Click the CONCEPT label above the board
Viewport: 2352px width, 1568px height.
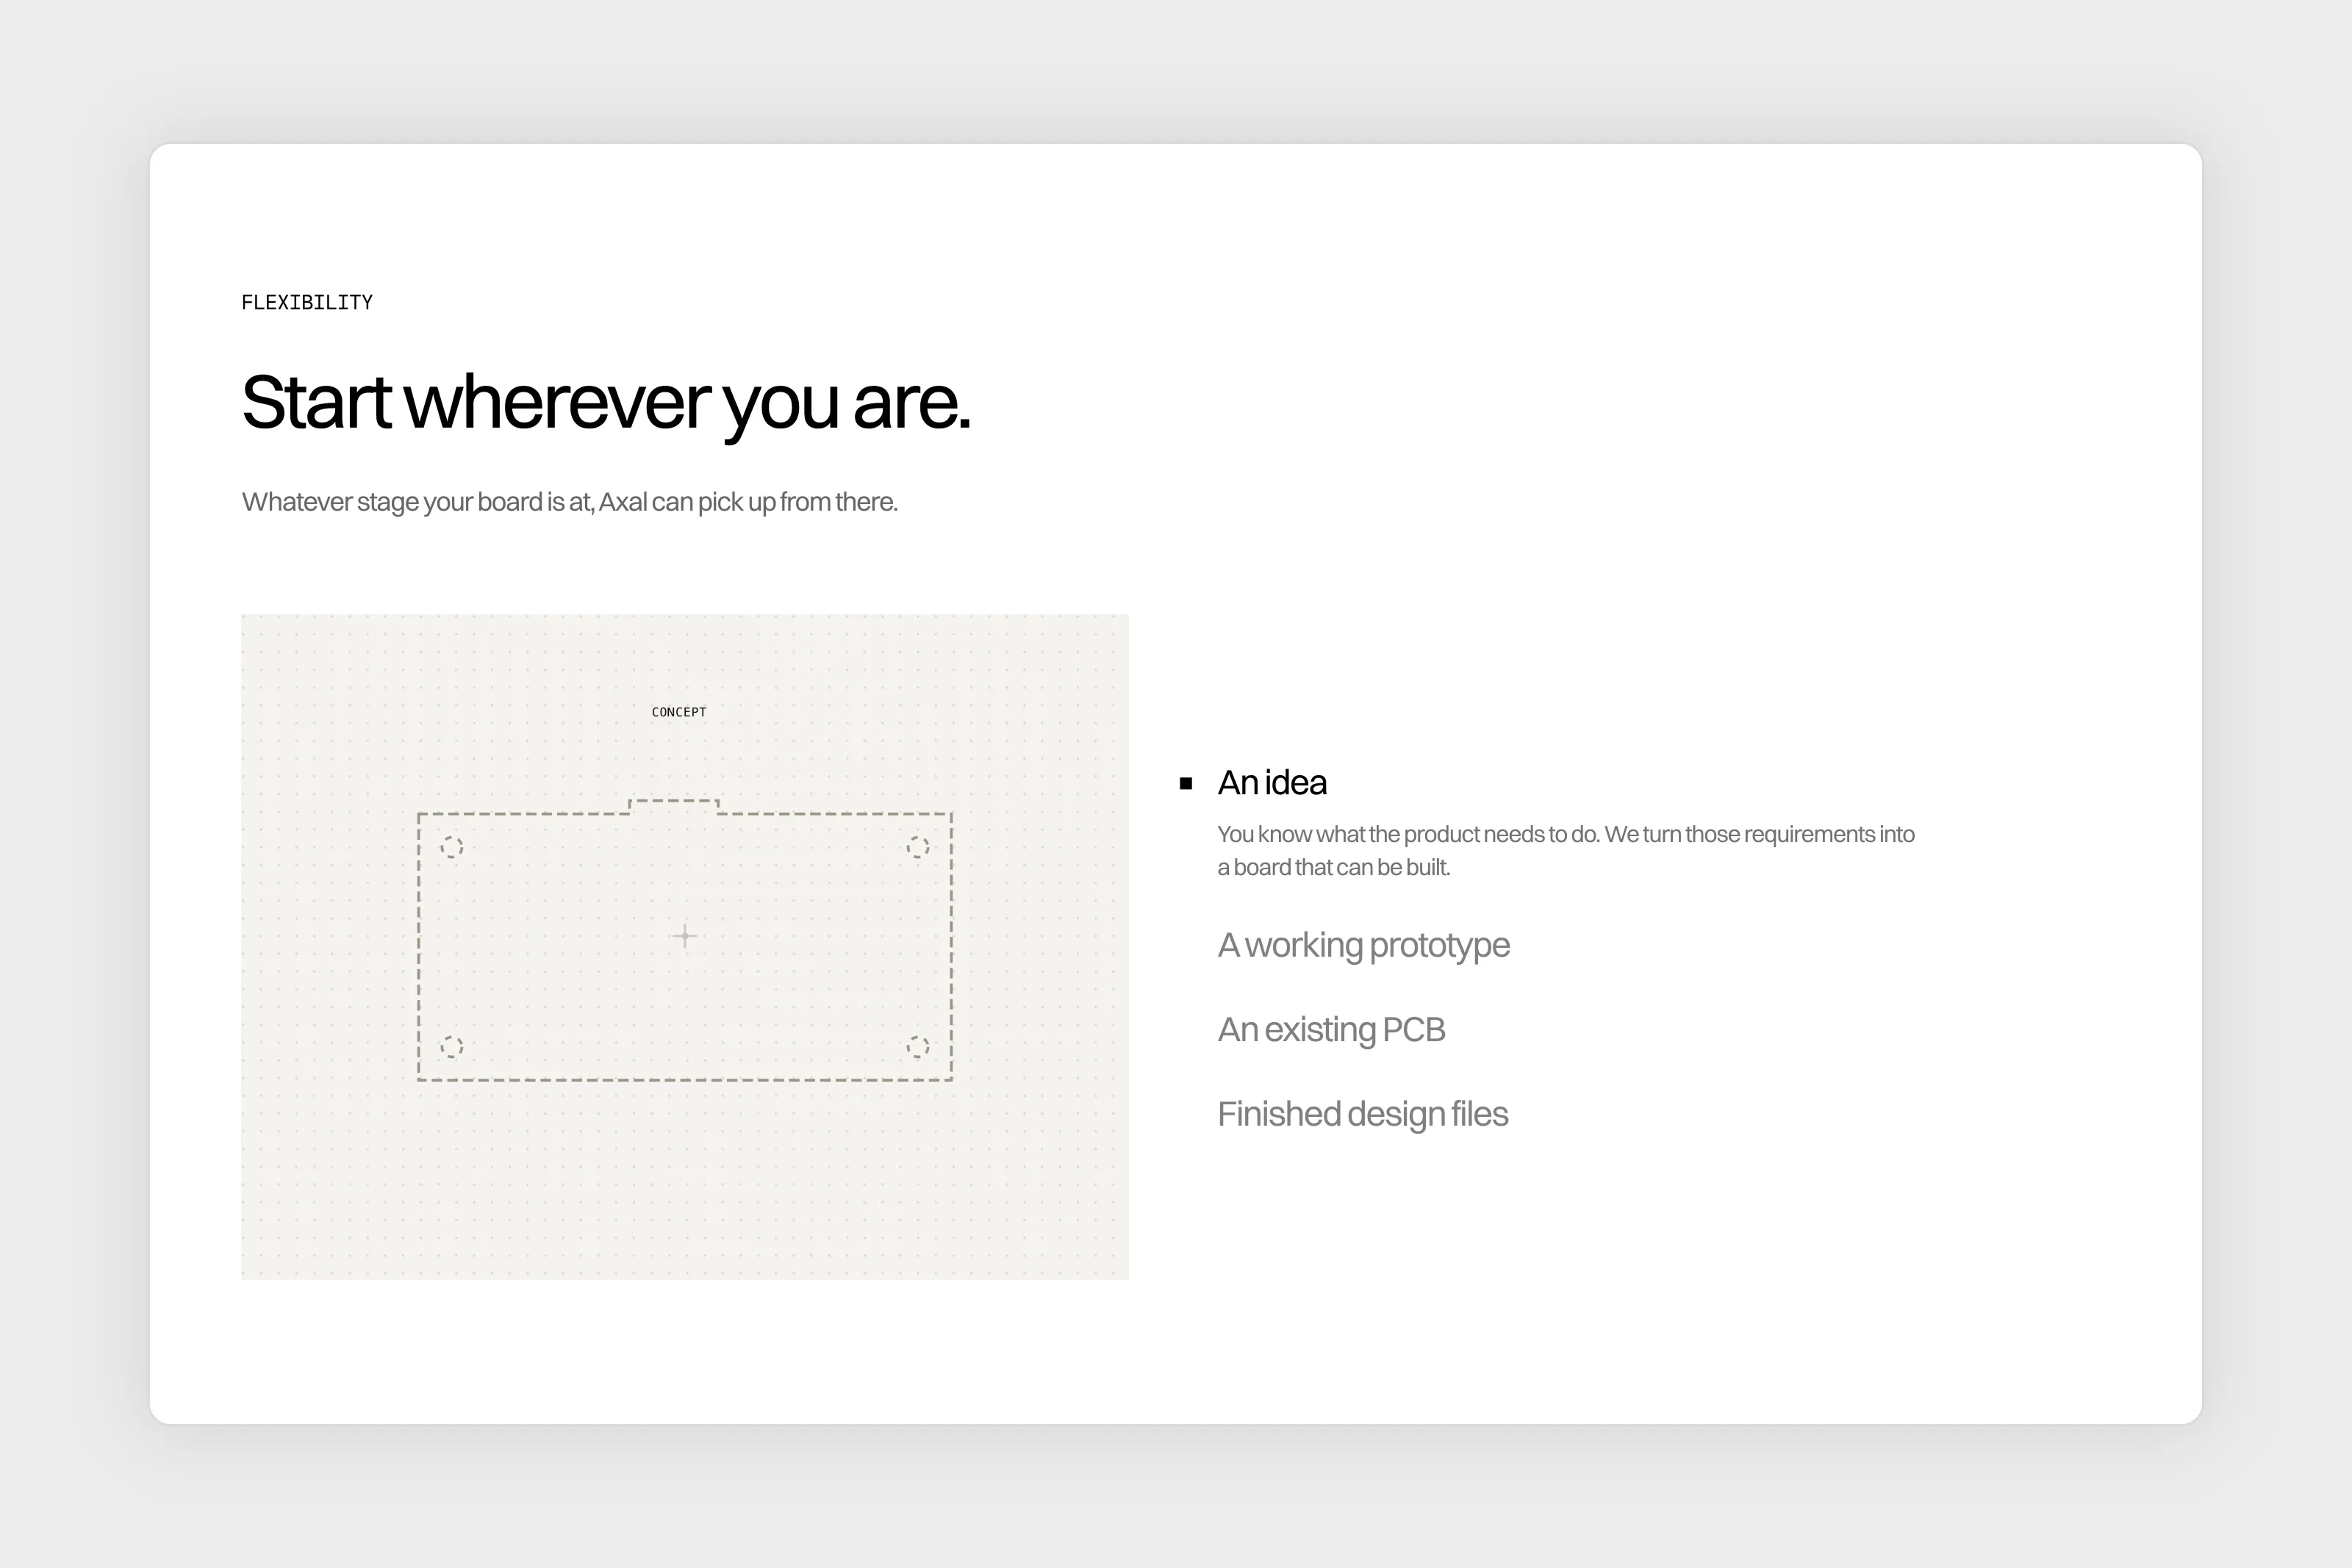point(679,712)
